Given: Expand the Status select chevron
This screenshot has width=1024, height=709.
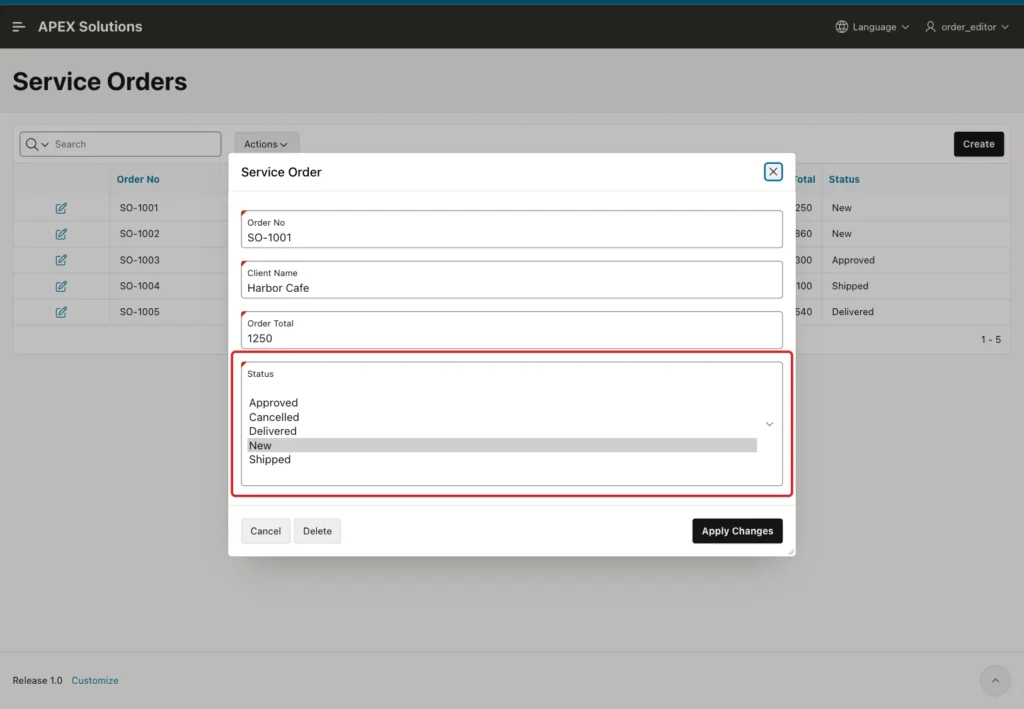Looking at the screenshot, I should click(x=769, y=424).
